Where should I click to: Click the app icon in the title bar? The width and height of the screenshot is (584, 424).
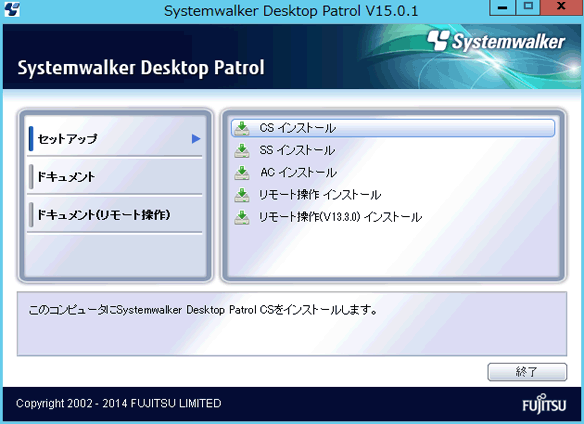tap(12, 9)
